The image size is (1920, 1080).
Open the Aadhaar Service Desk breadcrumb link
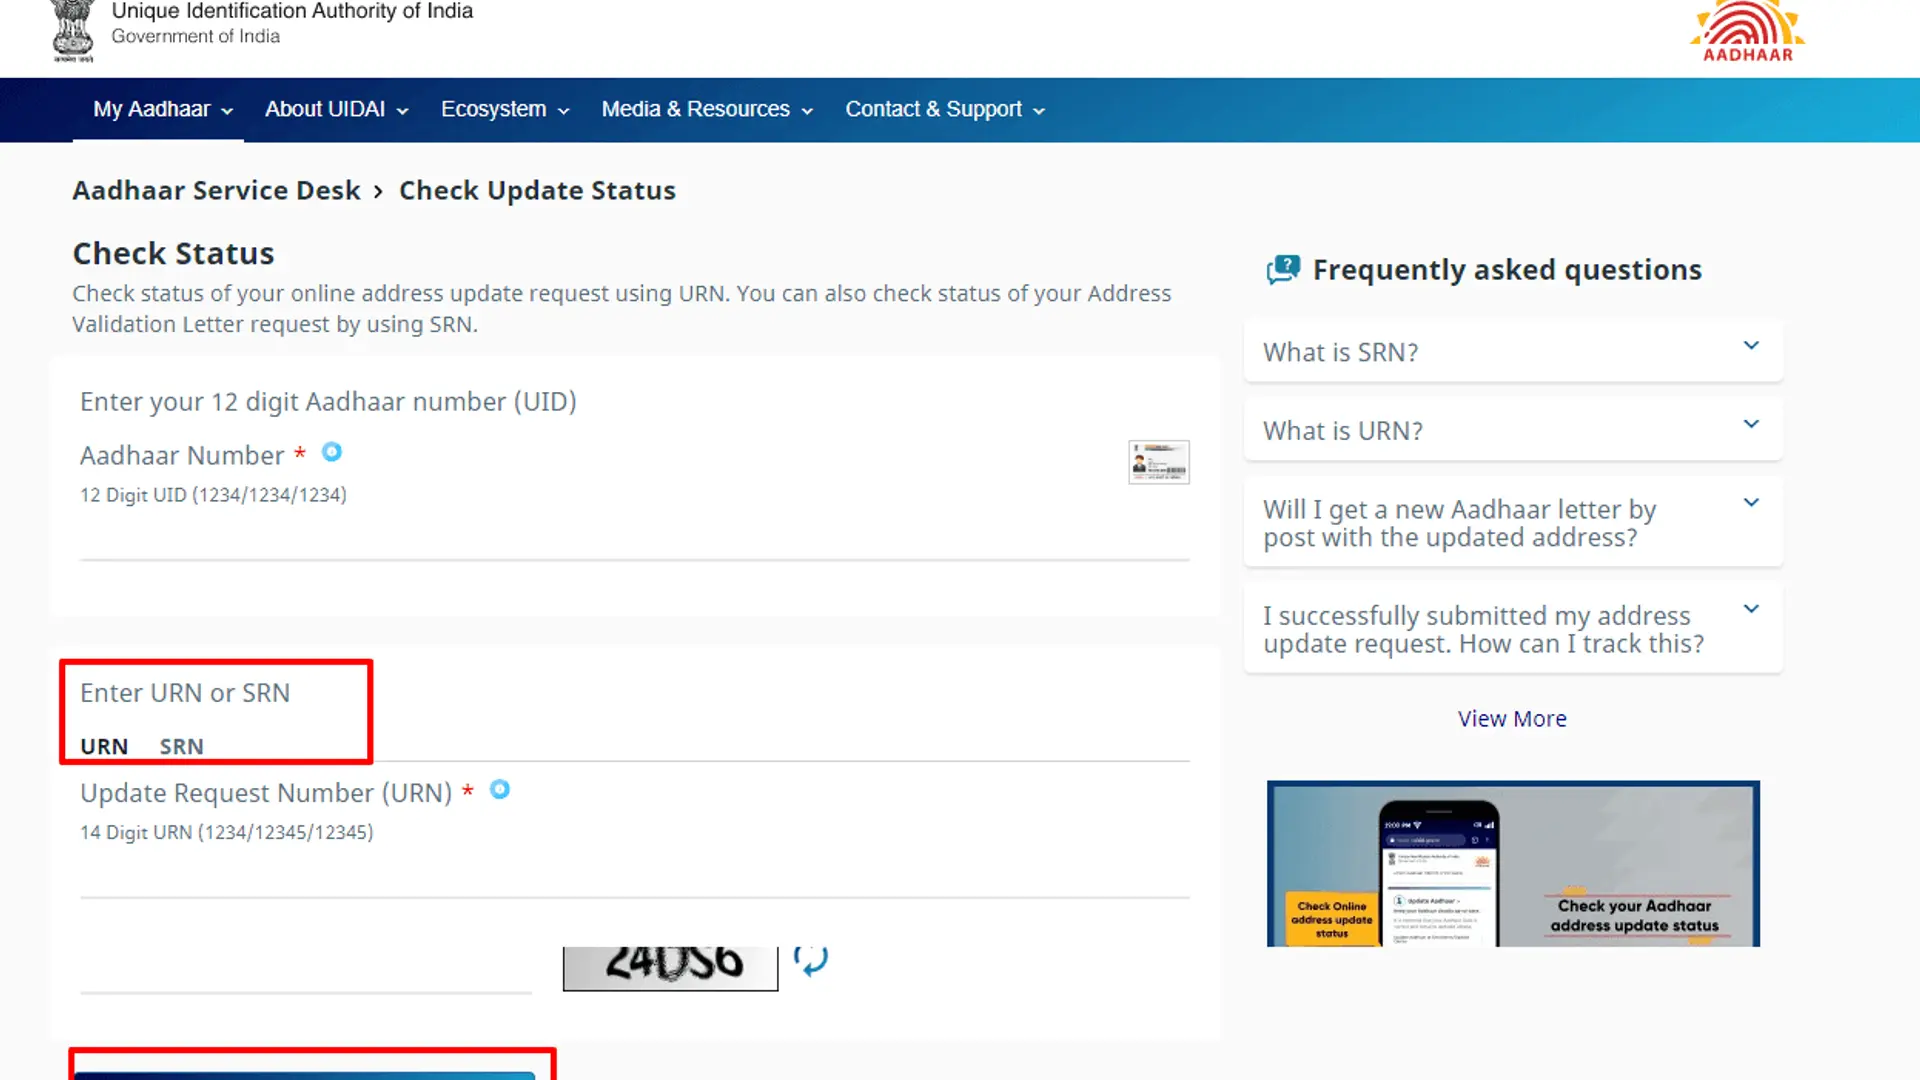pyautogui.click(x=216, y=190)
